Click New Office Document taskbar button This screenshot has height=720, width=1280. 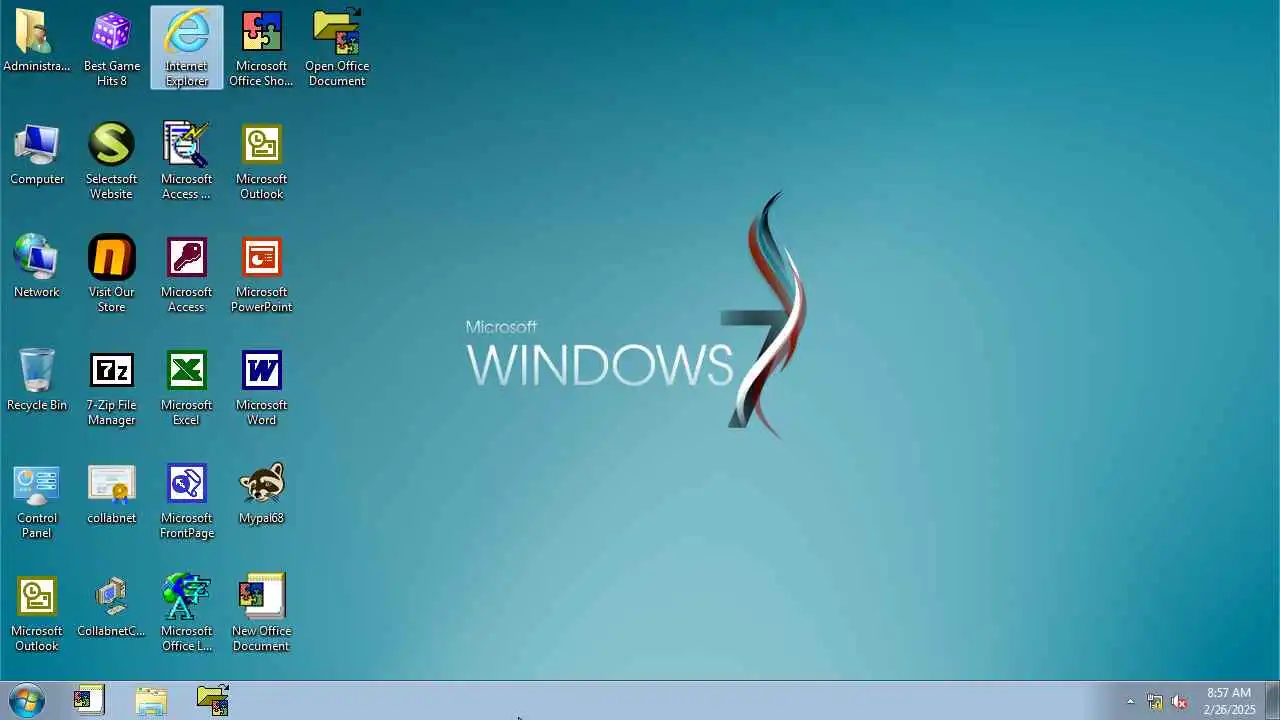[x=89, y=700]
